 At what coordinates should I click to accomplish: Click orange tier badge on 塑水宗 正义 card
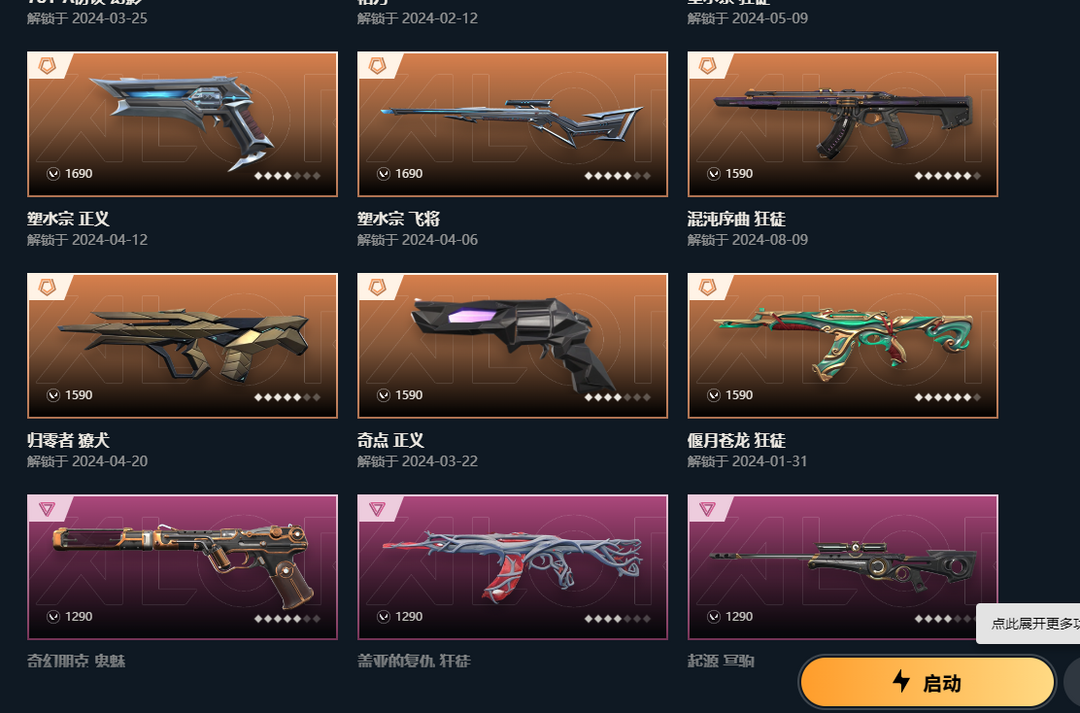[47, 65]
